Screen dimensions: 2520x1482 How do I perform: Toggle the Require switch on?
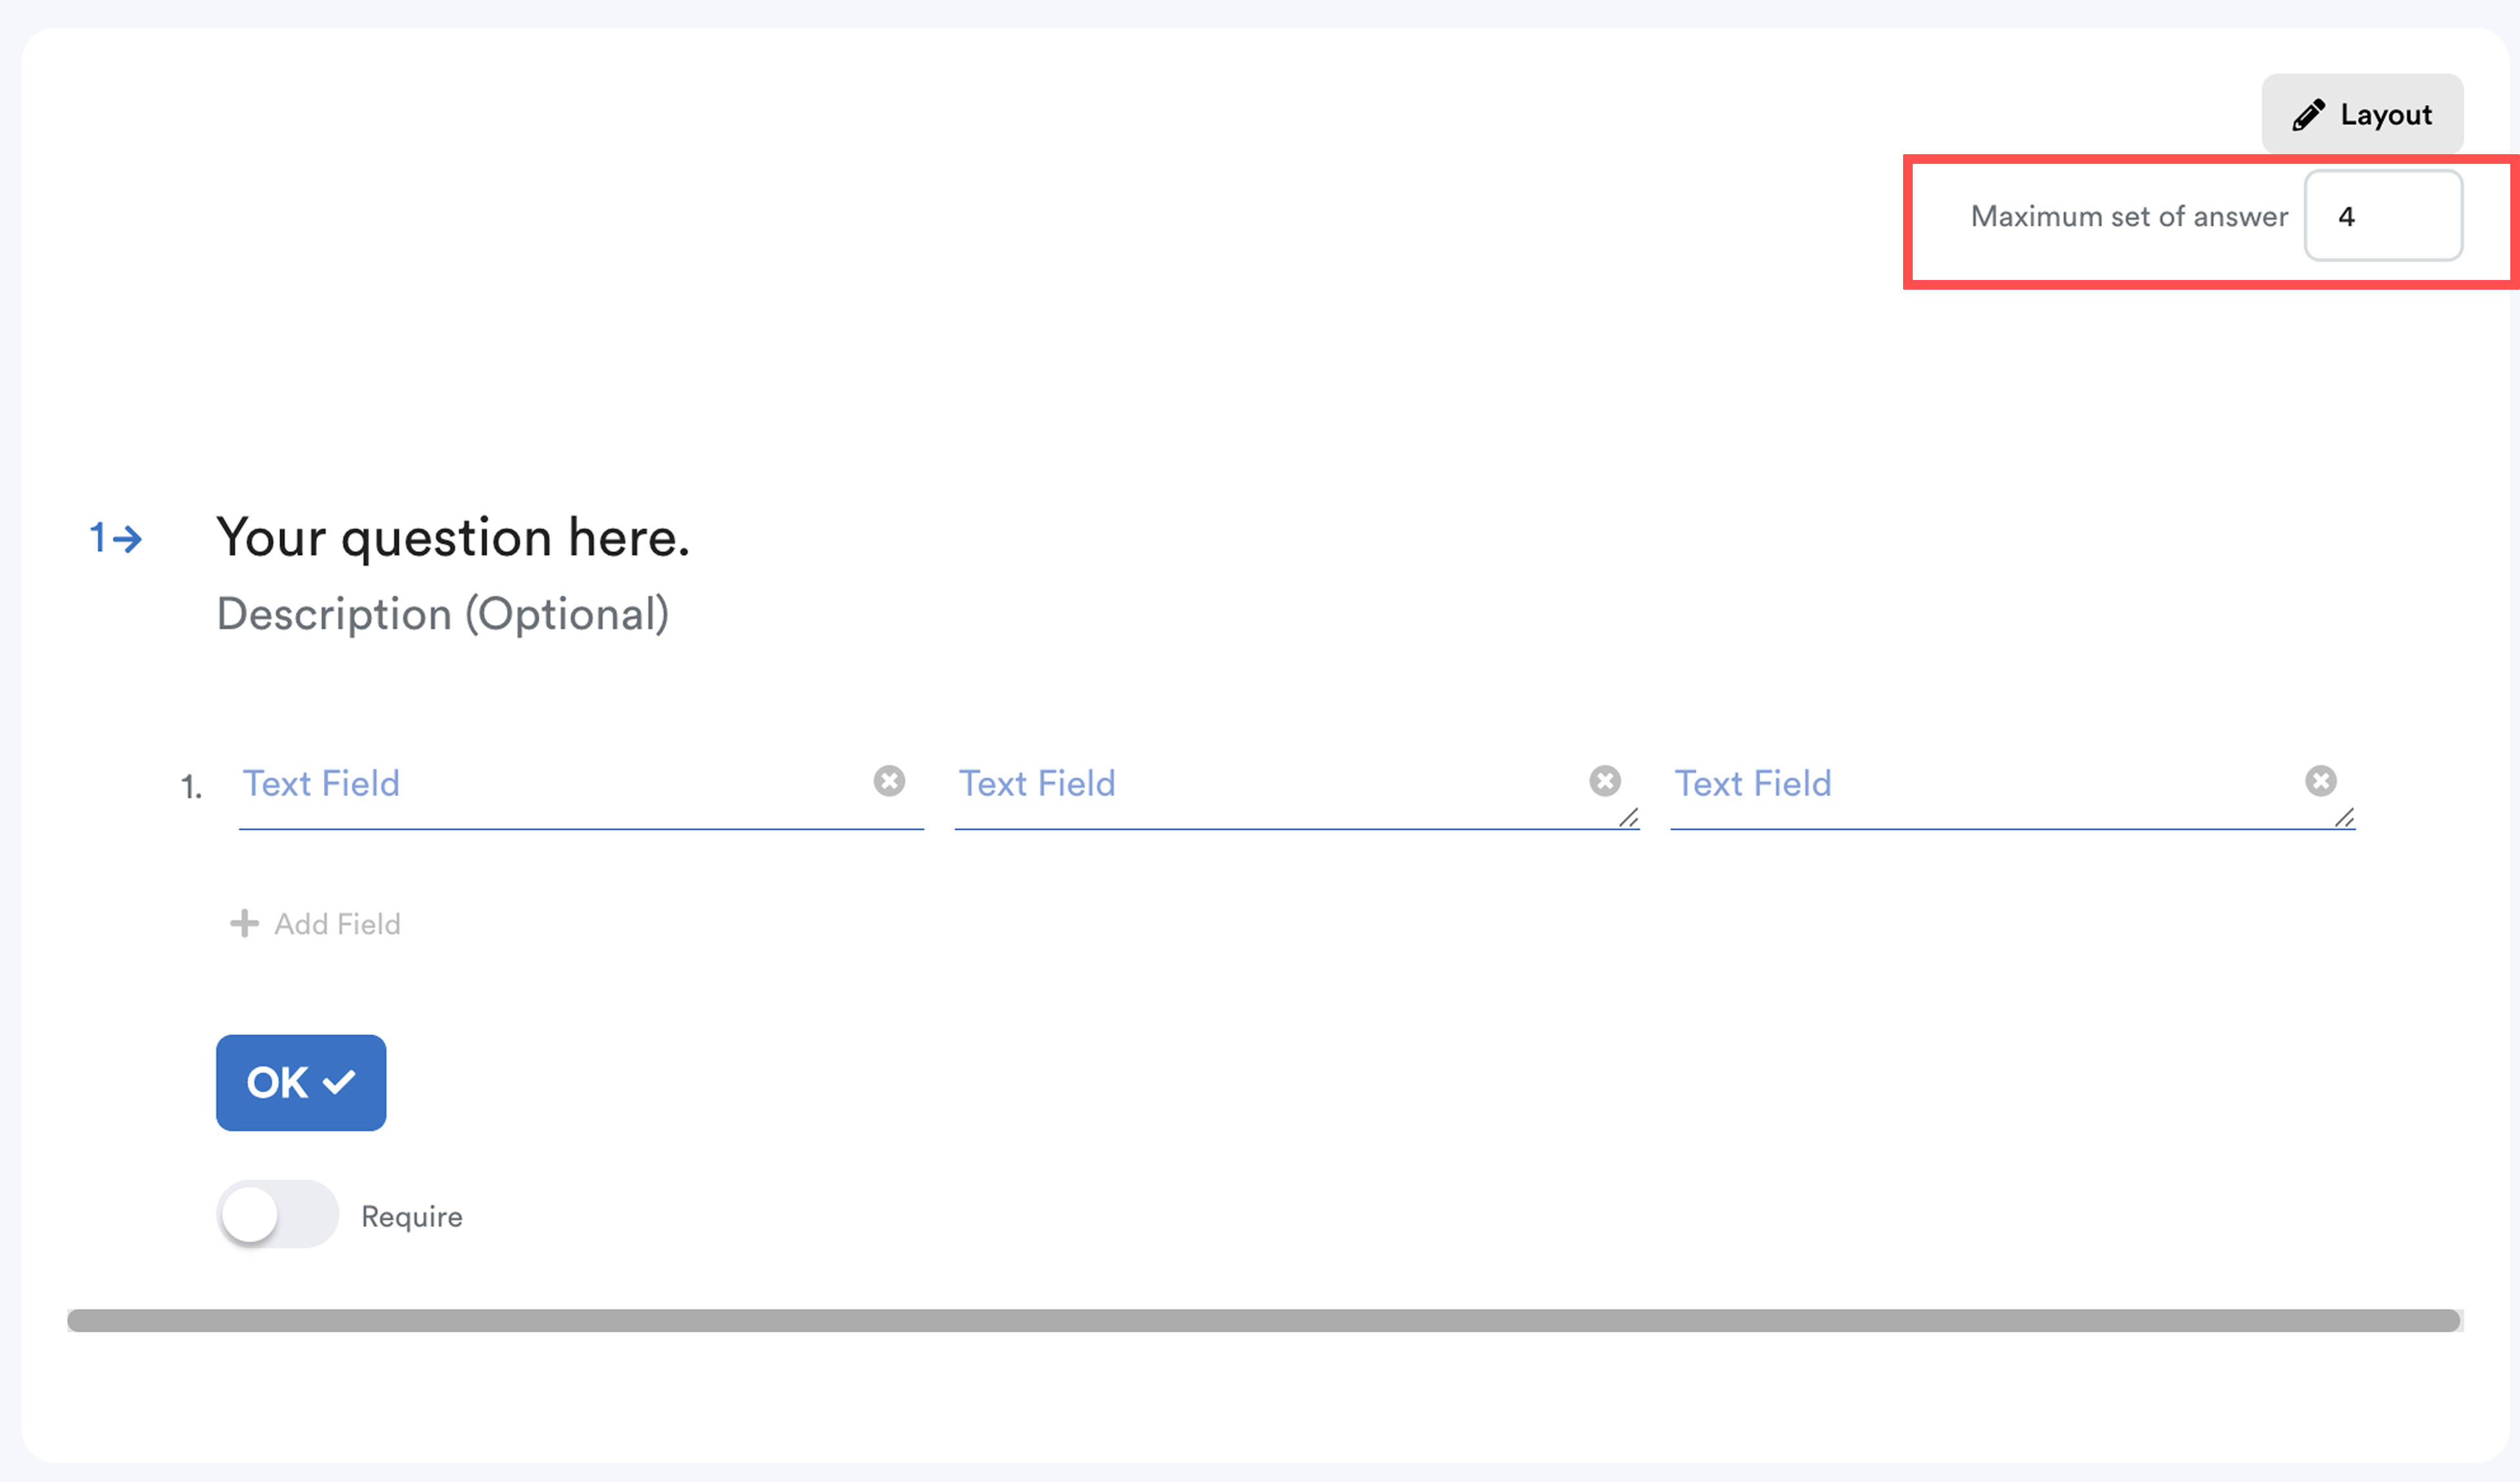click(x=277, y=1214)
